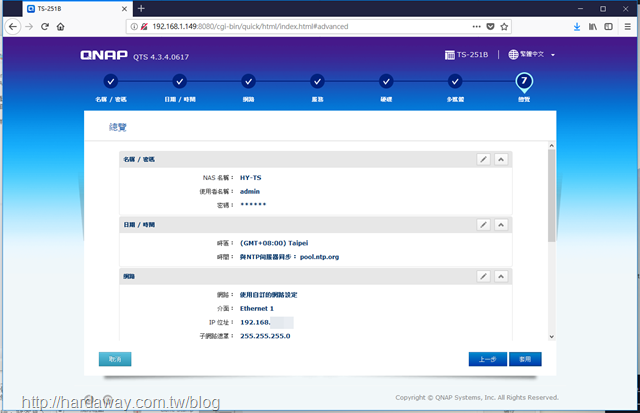
Task: Open Firefox hamburger menu
Action: tap(628, 27)
